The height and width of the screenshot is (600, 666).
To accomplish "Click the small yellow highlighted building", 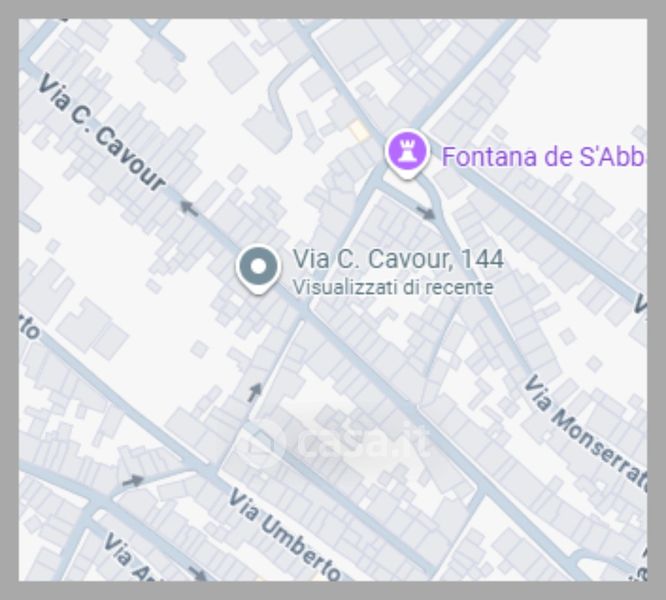I will tap(359, 130).
